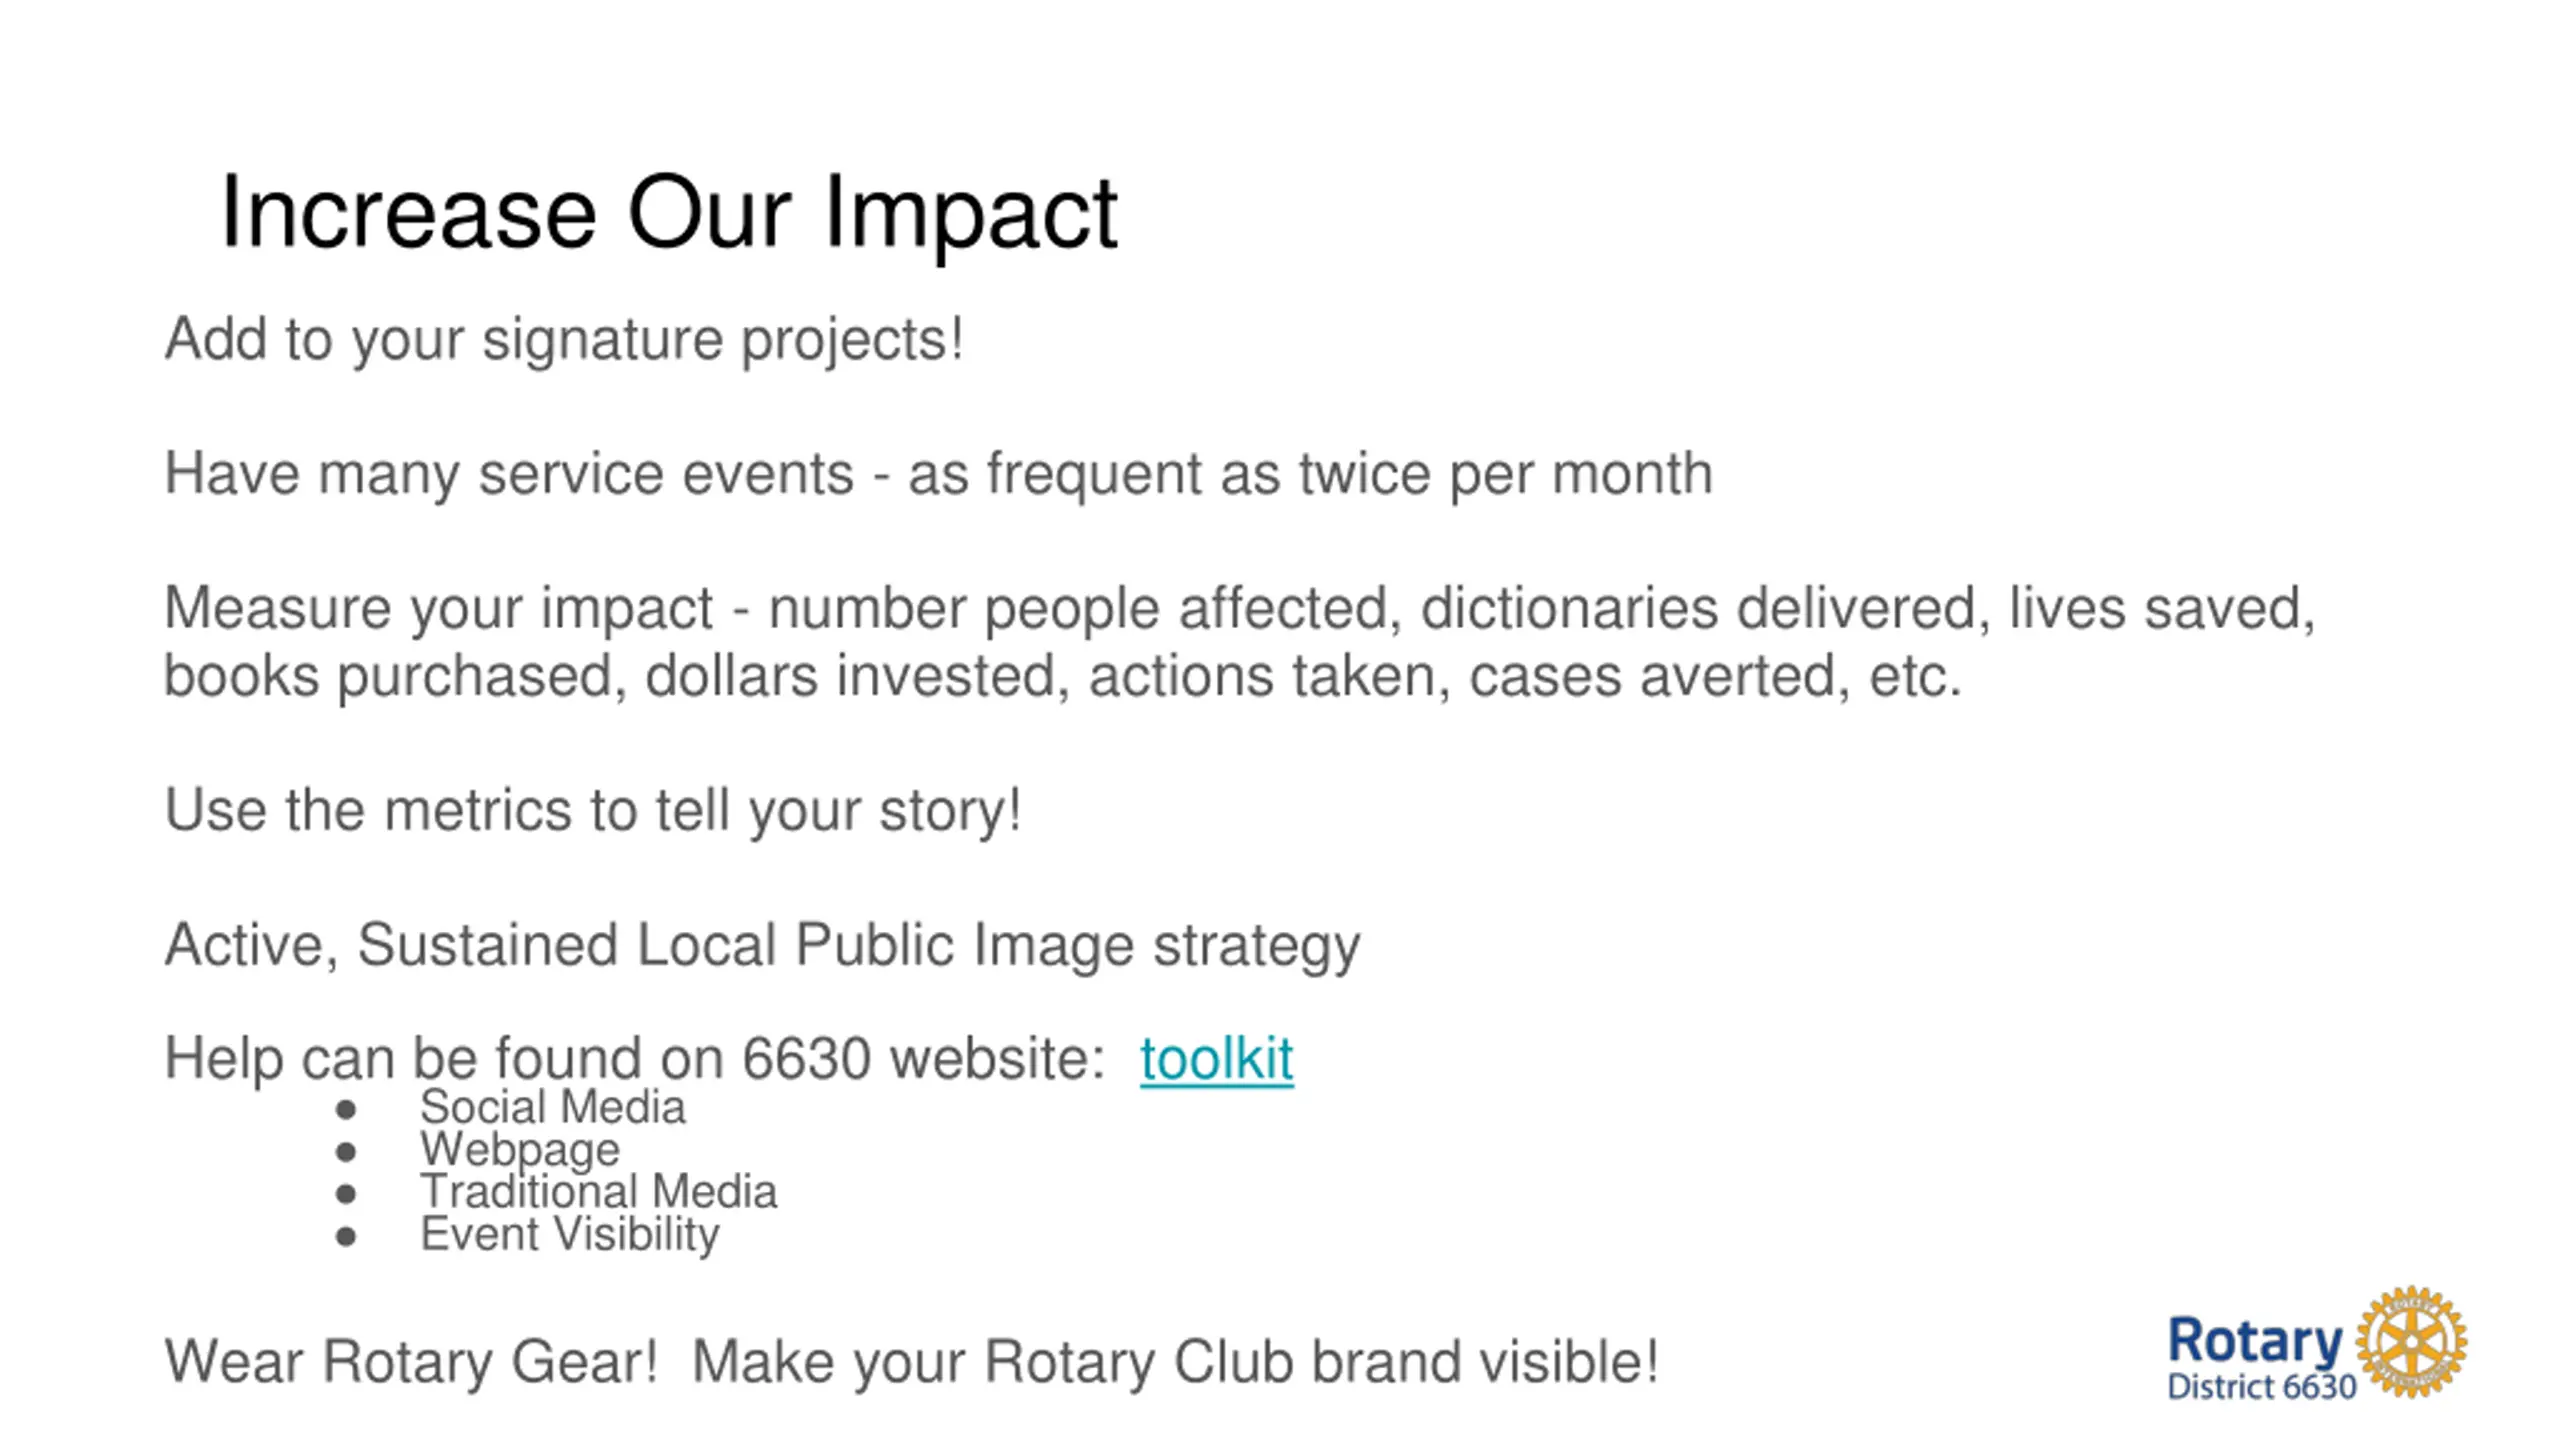Click the 'Measure your impact' paragraph

pos(1240,642)
